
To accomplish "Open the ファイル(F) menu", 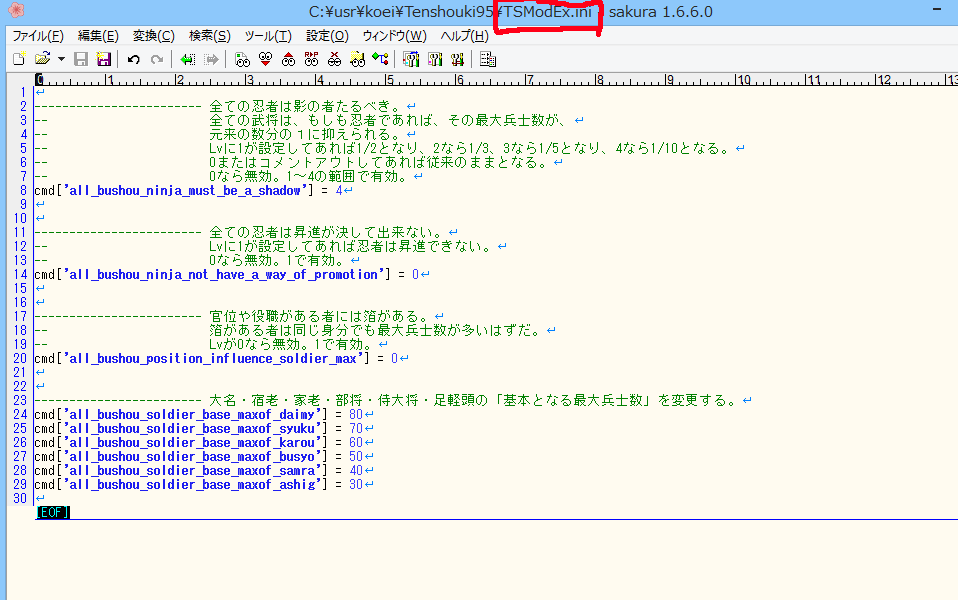I will [x=38, y=35].
